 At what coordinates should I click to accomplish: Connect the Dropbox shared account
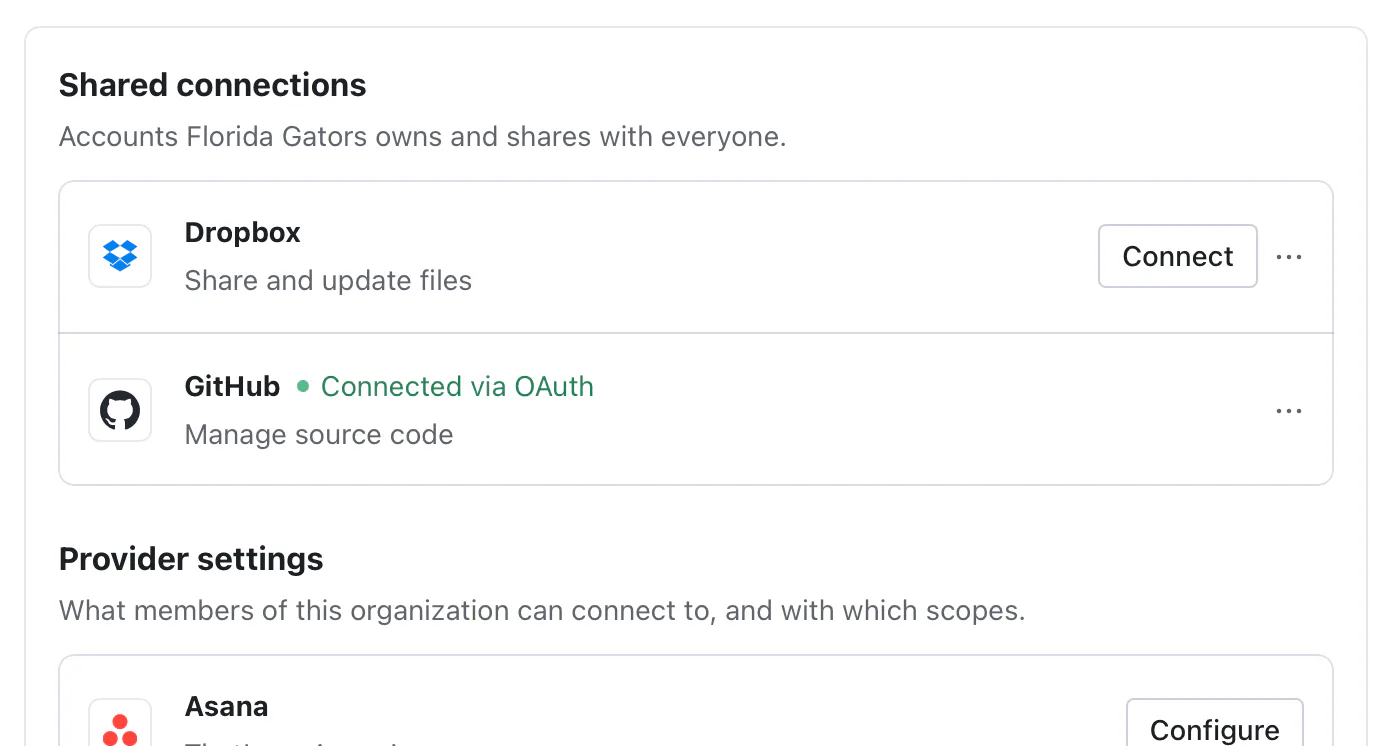pos(1178,256)
